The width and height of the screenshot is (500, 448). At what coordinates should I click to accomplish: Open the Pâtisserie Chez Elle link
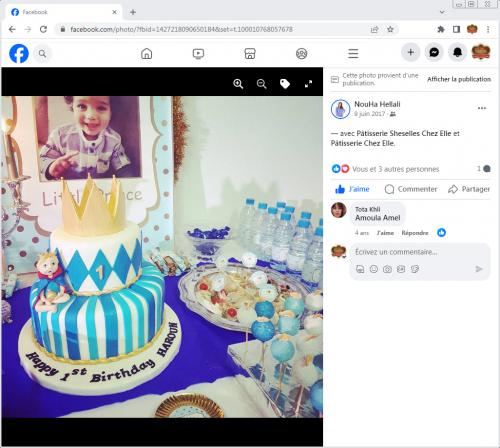coord(363,143)
